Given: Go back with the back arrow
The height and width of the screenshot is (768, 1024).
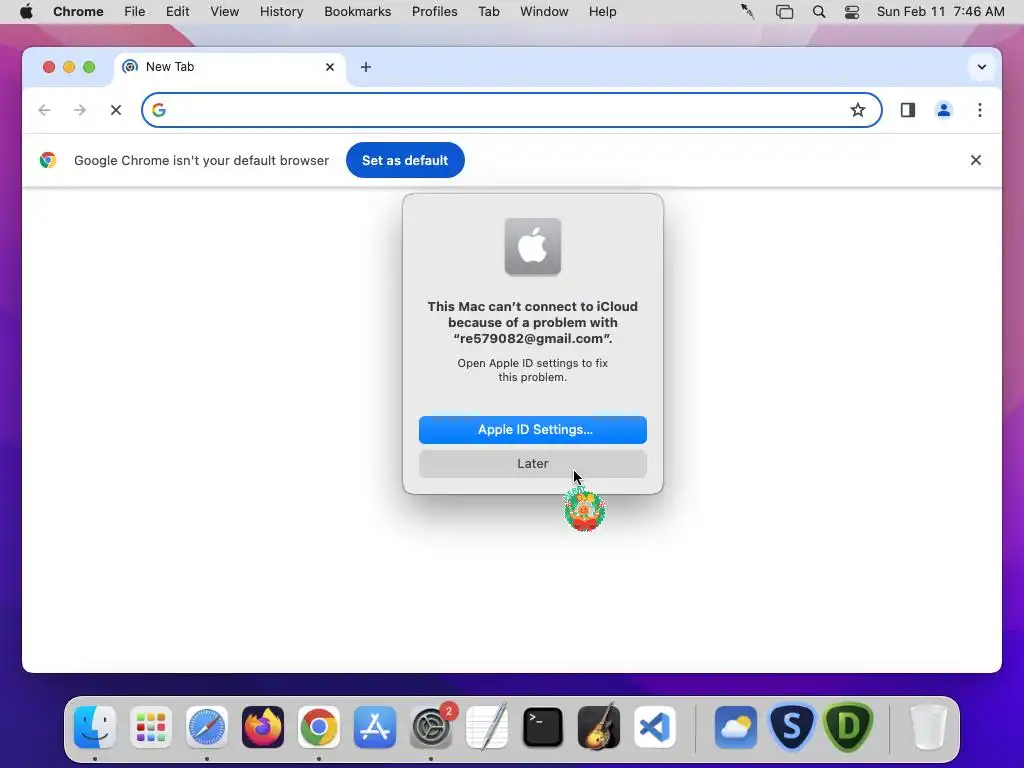Looking at the screenshot, I should pos(44,110).
